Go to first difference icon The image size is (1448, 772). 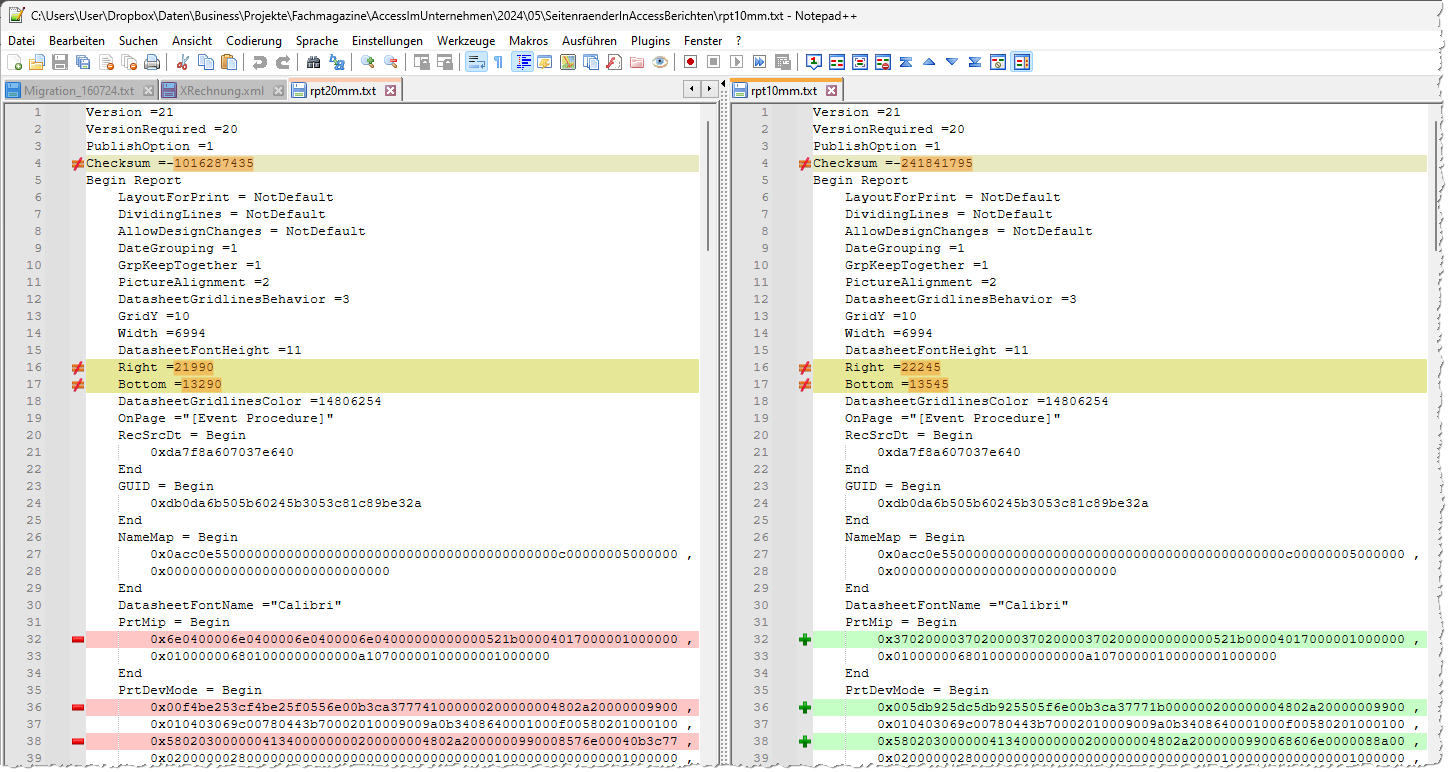point(905,62)
